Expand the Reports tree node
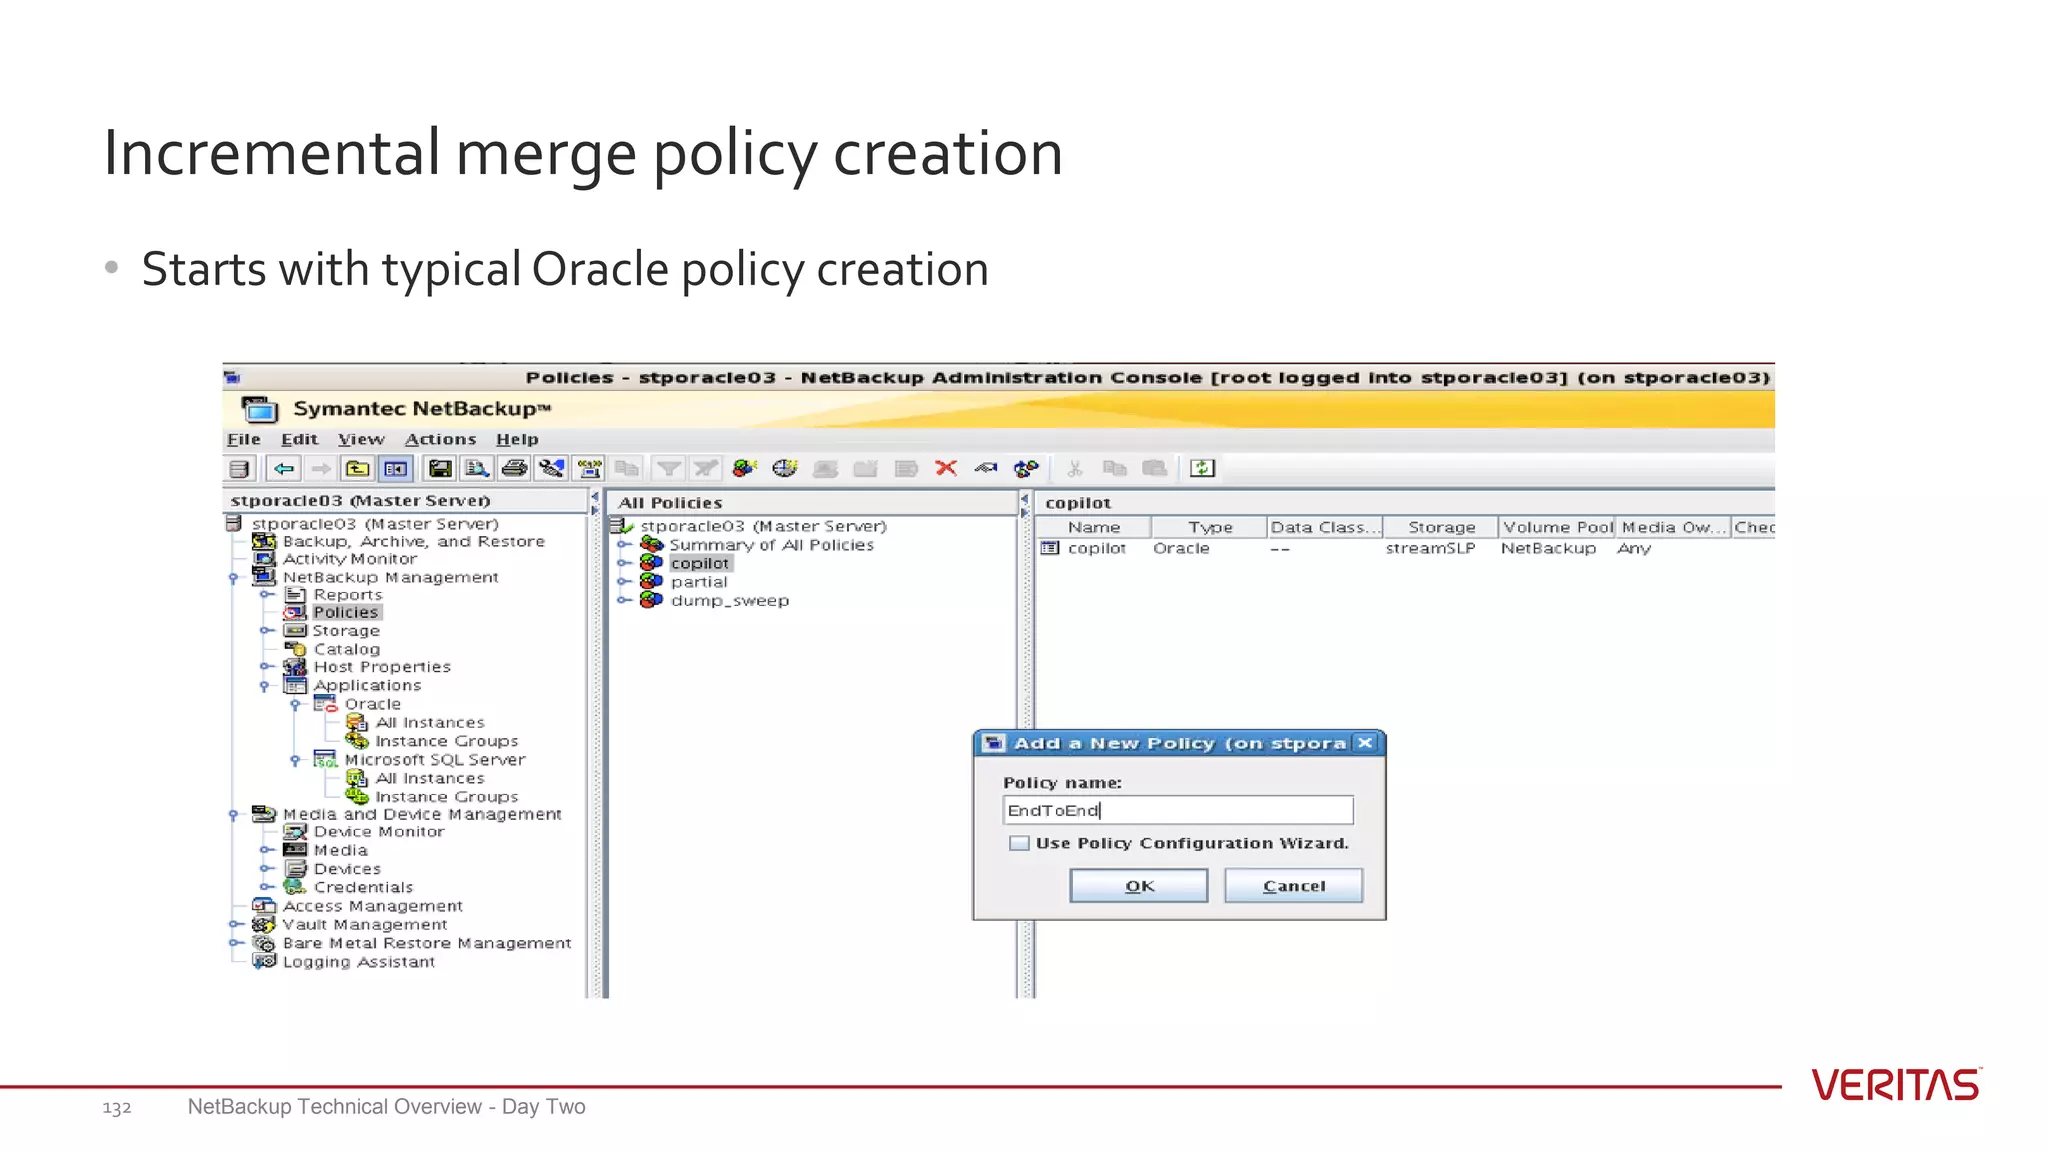Viewport: 2048px width, 1152px height. click(266, 595)
